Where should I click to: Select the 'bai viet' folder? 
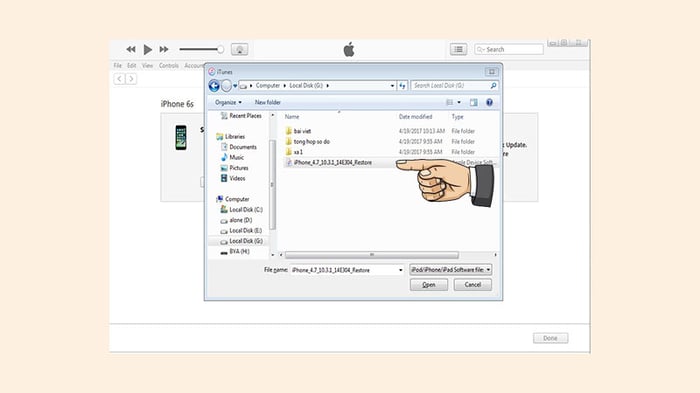click(x=298, y=131)
